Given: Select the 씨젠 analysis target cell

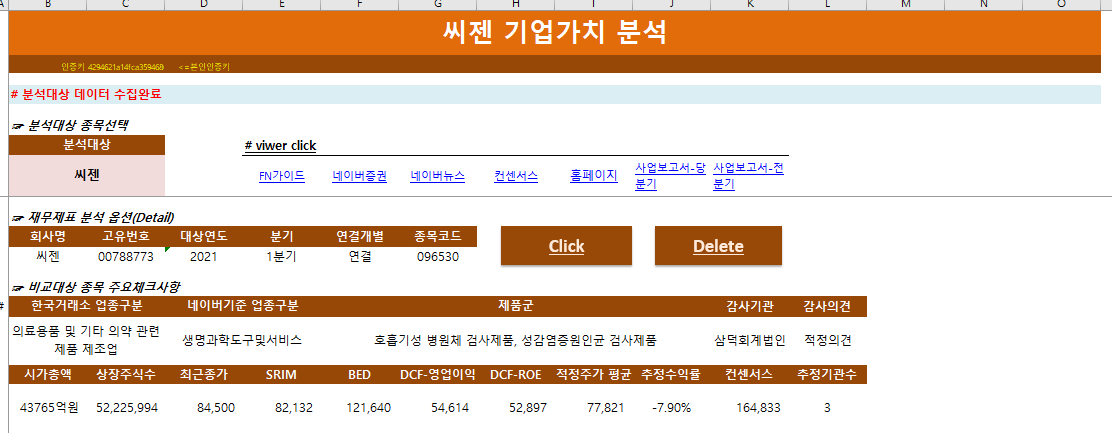Looking at the screenshot, I should (x=87, y=175).
